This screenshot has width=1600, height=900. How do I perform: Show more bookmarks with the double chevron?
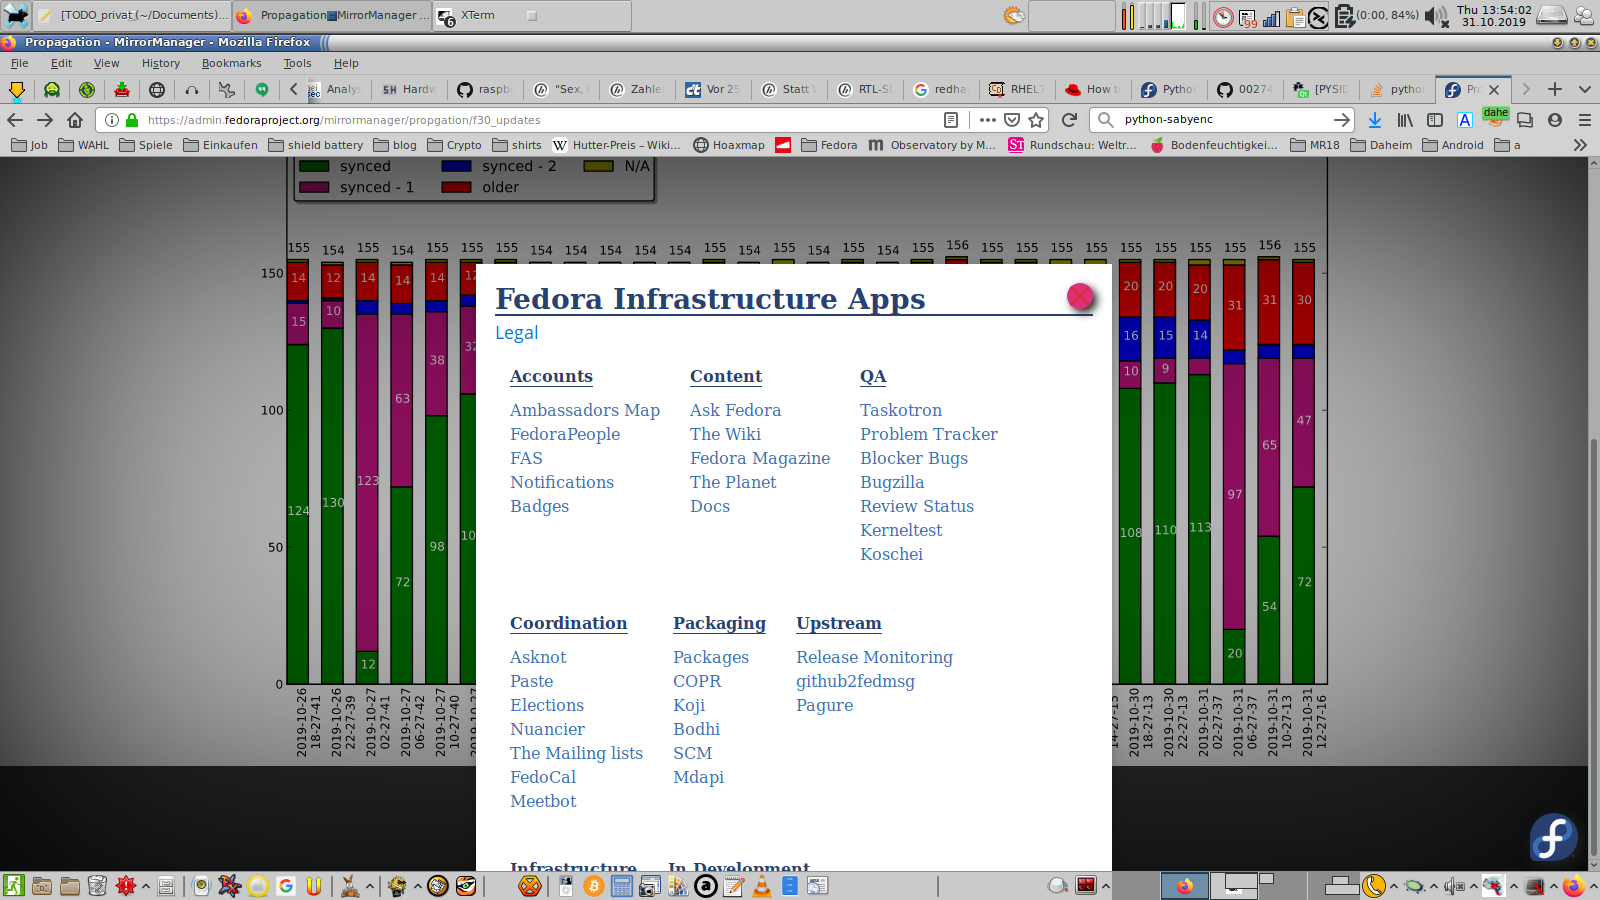click(1580, 145)
